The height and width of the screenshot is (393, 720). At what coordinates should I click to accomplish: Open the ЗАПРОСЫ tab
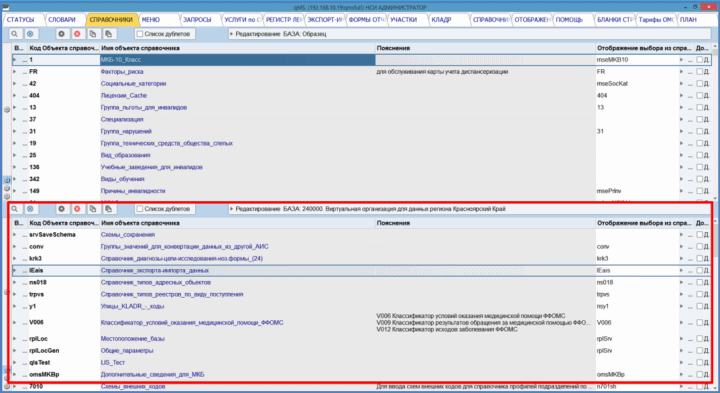tap(197, 20)
